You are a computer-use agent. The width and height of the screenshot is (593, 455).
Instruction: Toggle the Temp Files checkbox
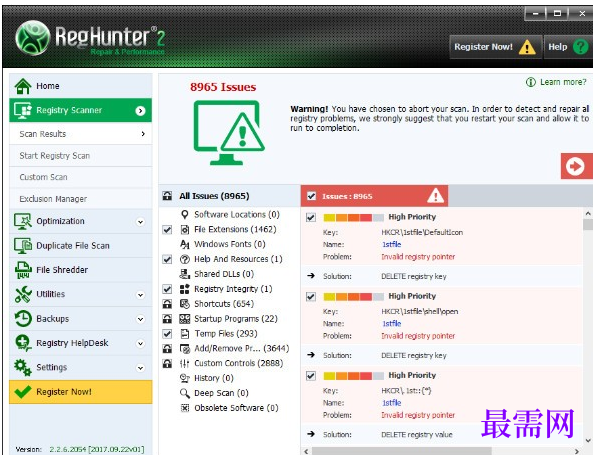[x=167, y=334]
